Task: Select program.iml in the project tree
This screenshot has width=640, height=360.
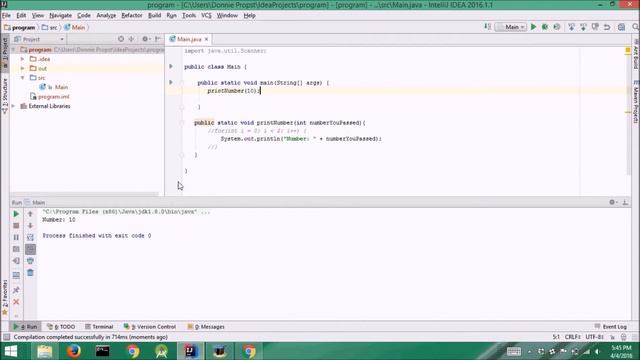Action: point(50,97)
